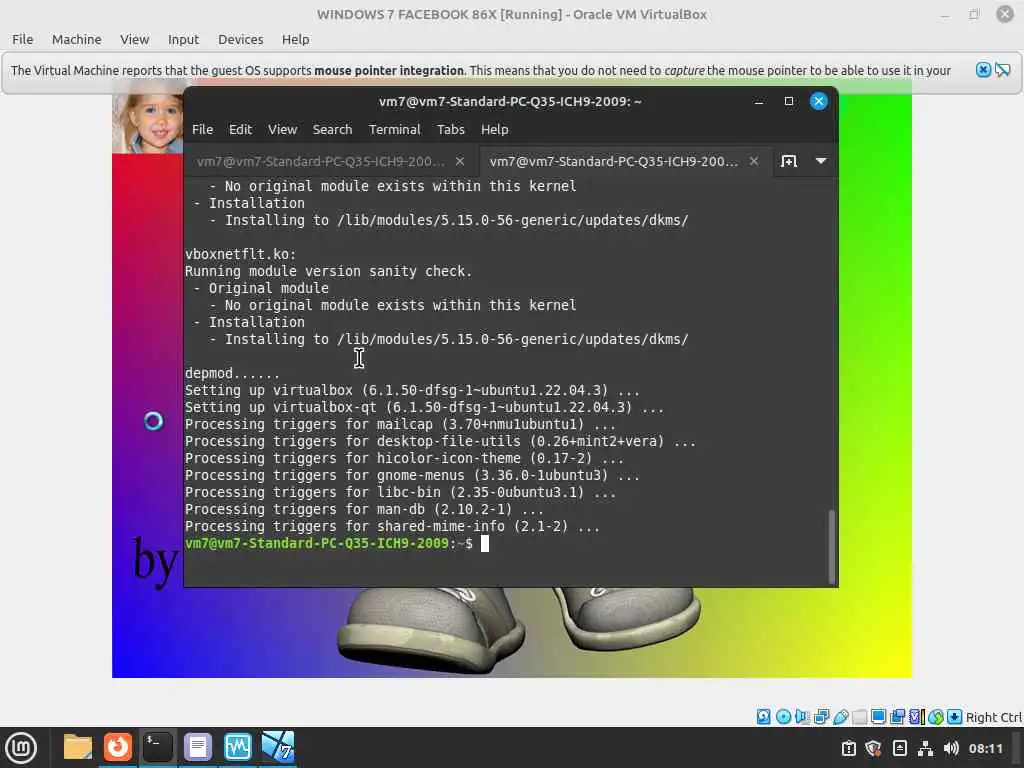Screen dimensions: 1024x768
Task: Click the VM display status icon
Action: tap(878, 717)
